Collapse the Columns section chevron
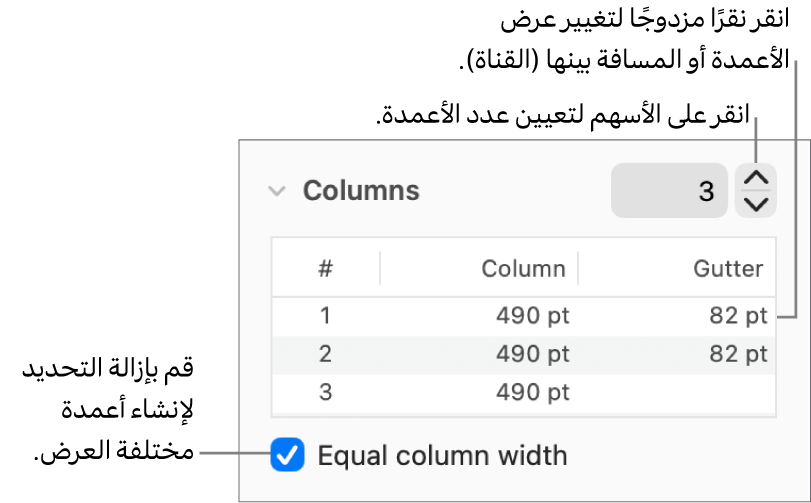811x503 pixels. [277, 191]
